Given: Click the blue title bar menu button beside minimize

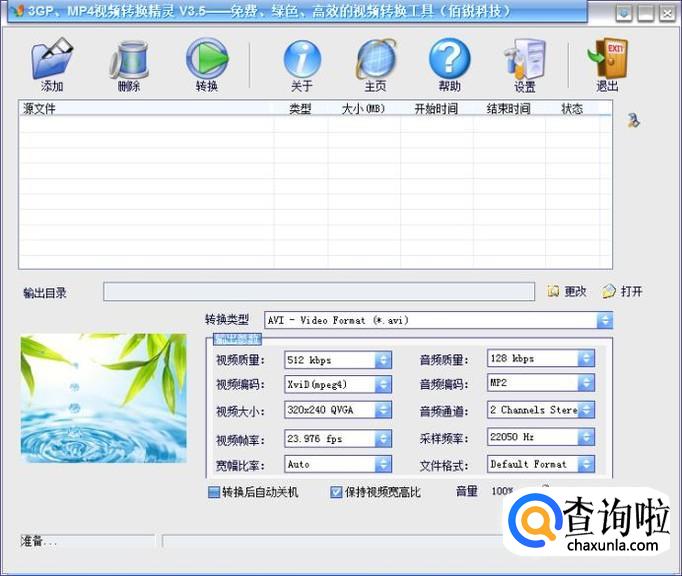Looking at the screenshot, I should point(624,13).
